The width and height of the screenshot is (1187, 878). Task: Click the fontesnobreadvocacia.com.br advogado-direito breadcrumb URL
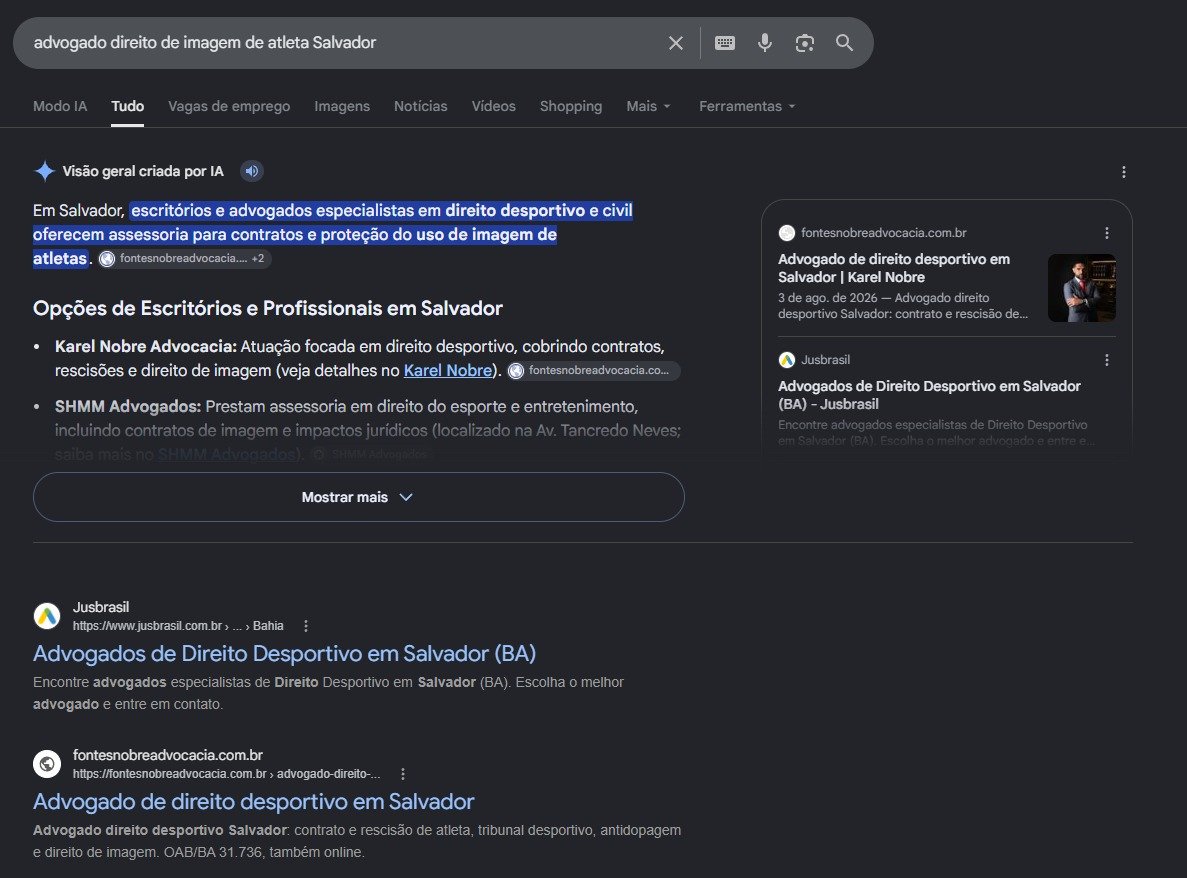click(x=226, y=774)
